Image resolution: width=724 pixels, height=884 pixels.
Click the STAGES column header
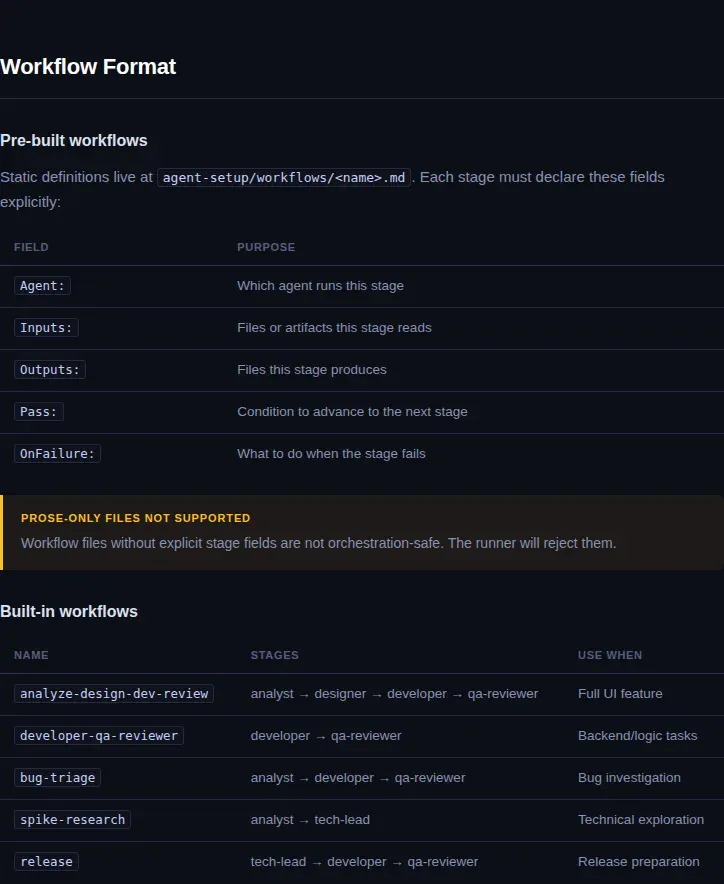tap(275, 655)
